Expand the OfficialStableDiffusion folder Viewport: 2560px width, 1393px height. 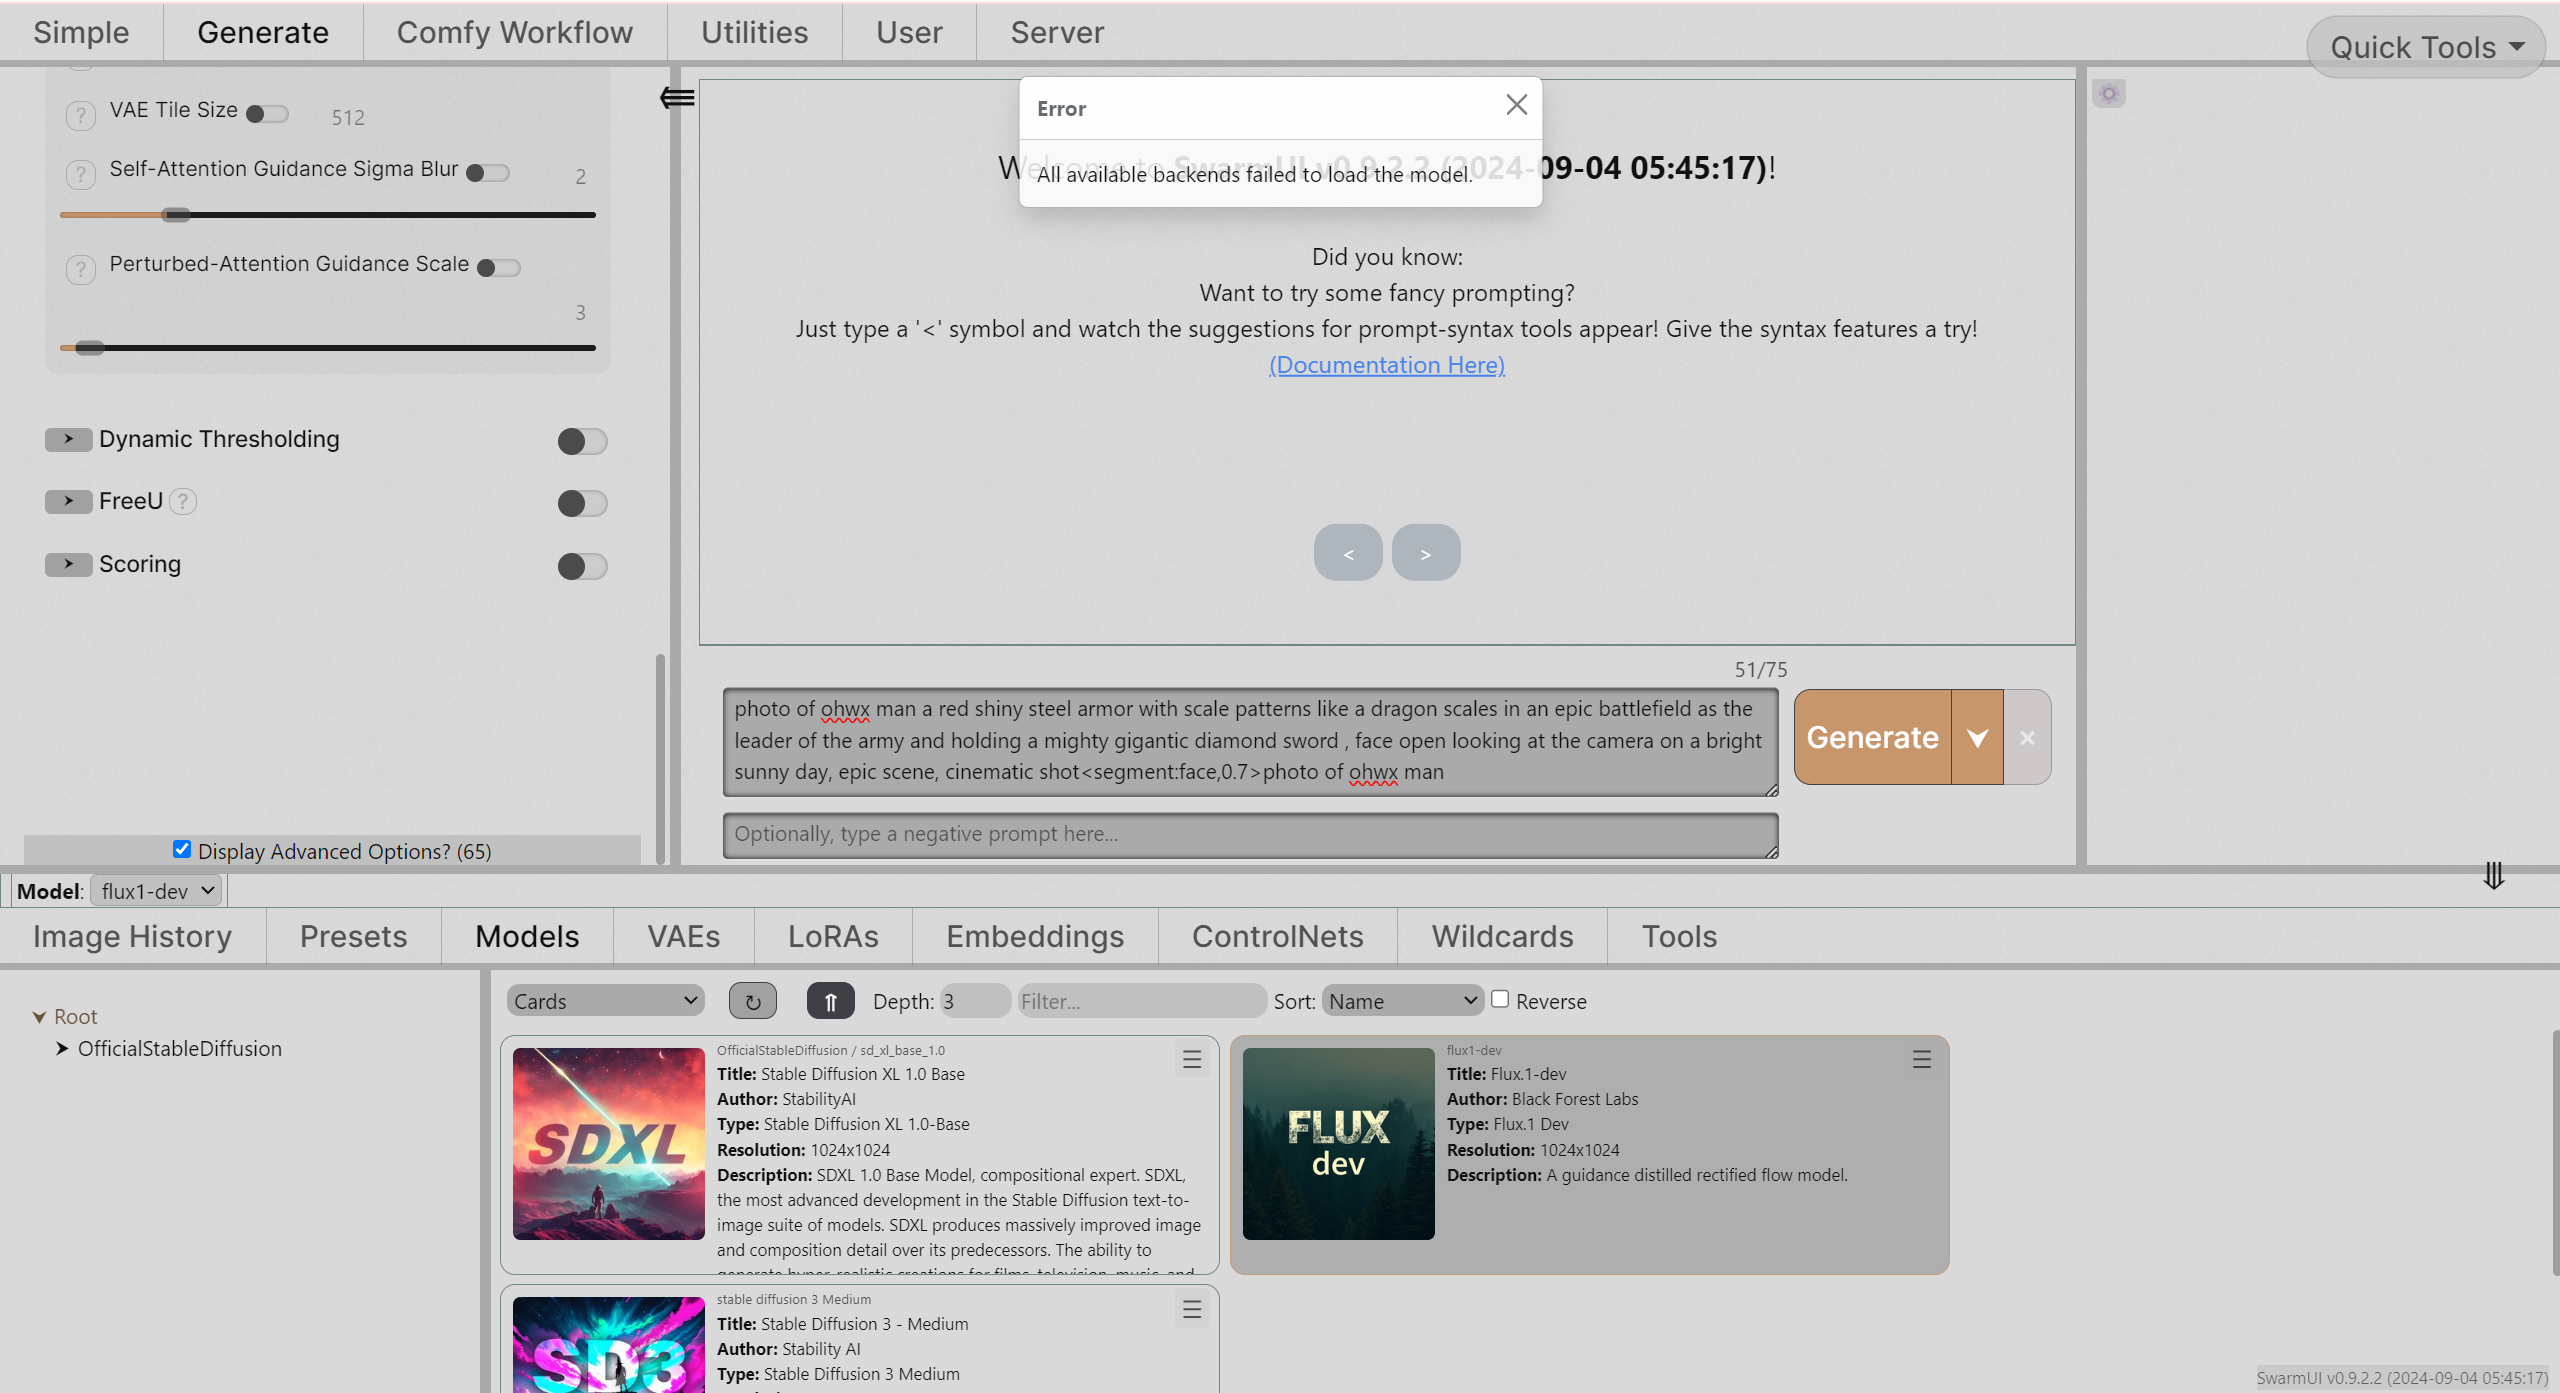point(62,1048)
